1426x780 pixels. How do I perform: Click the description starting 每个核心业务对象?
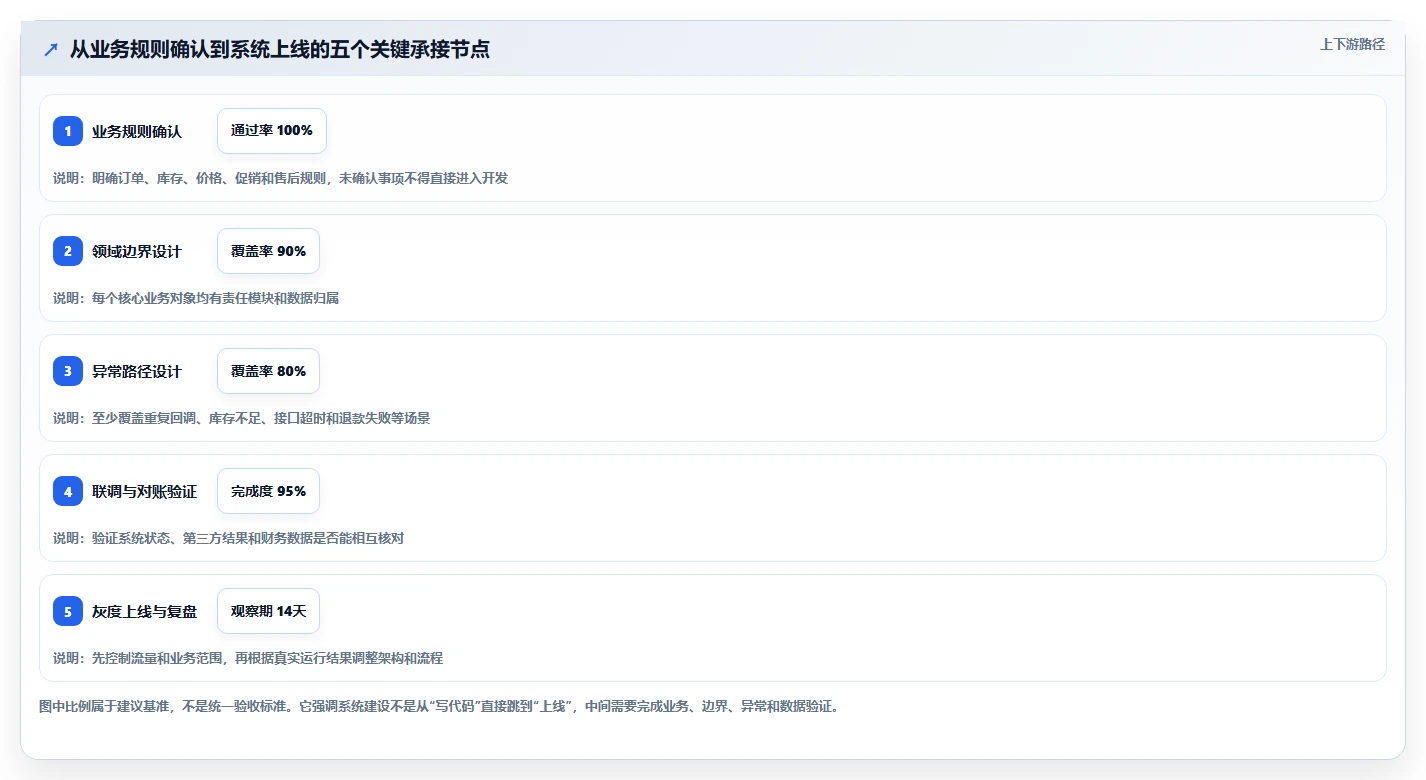click(x=196, y=298)
